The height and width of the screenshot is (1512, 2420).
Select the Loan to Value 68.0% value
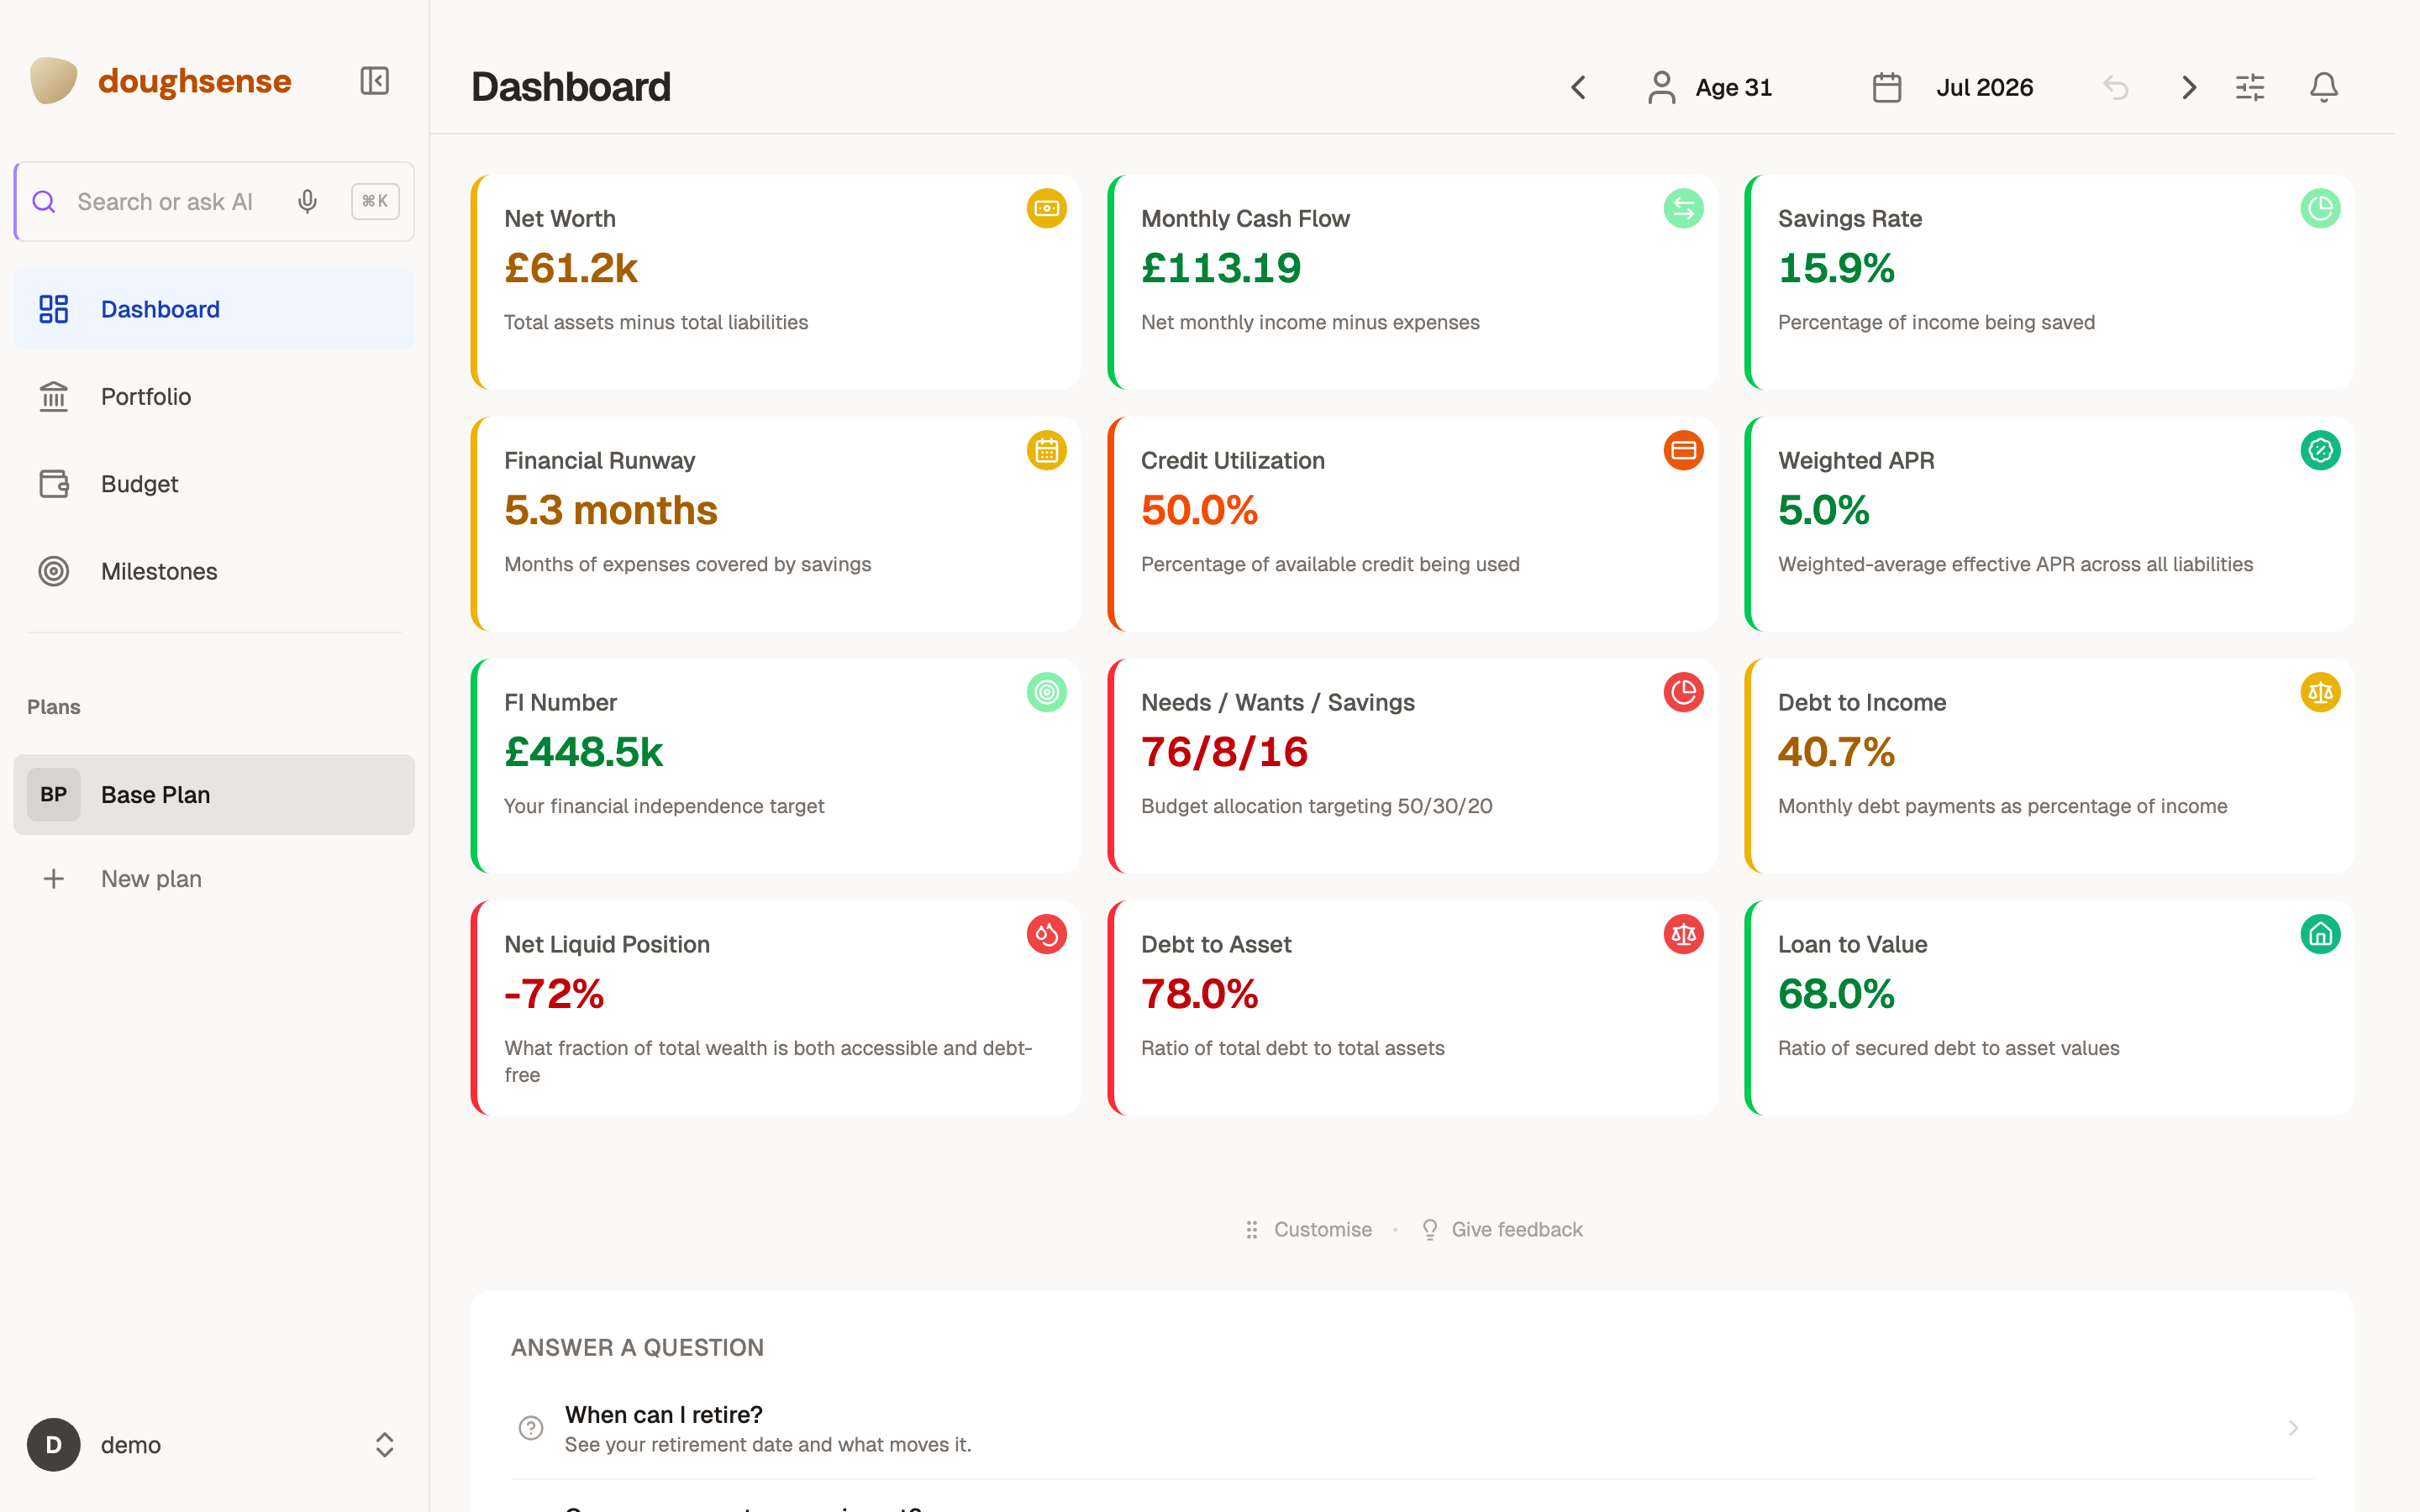[x=1836, y=994]
